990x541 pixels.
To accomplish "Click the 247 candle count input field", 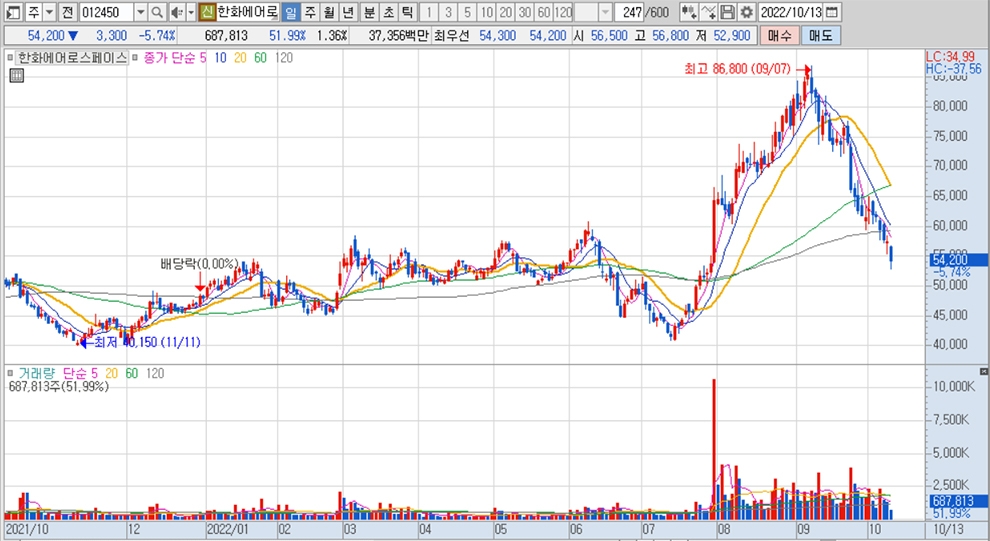I will tap(630, 12).
